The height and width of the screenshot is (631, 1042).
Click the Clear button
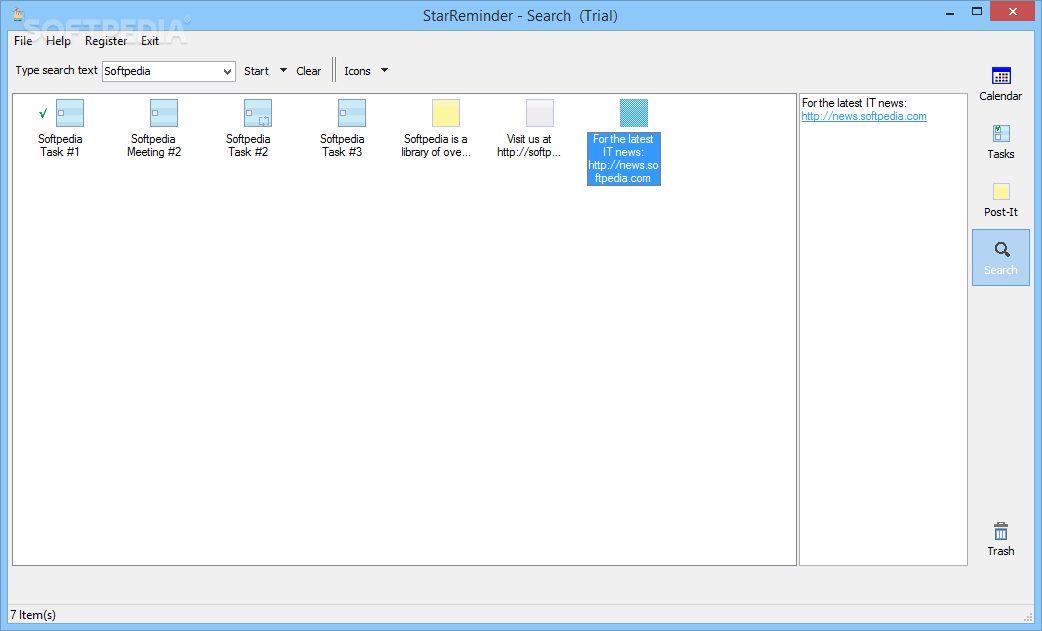pyautogui.click(x=308, y=71)
